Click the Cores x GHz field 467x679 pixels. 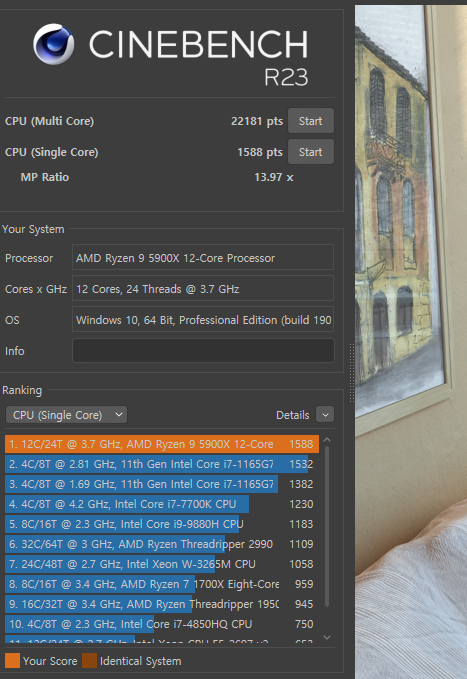tap(203, 289)
